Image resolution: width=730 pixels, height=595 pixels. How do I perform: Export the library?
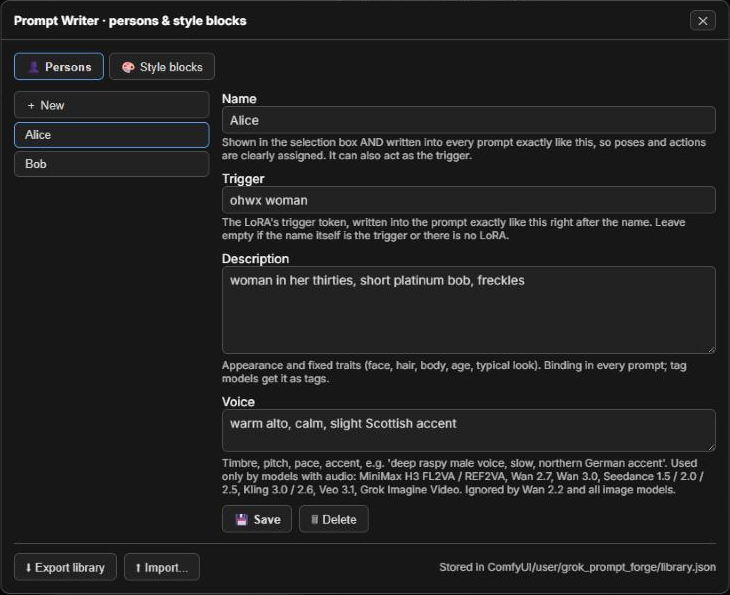[65, 567]
